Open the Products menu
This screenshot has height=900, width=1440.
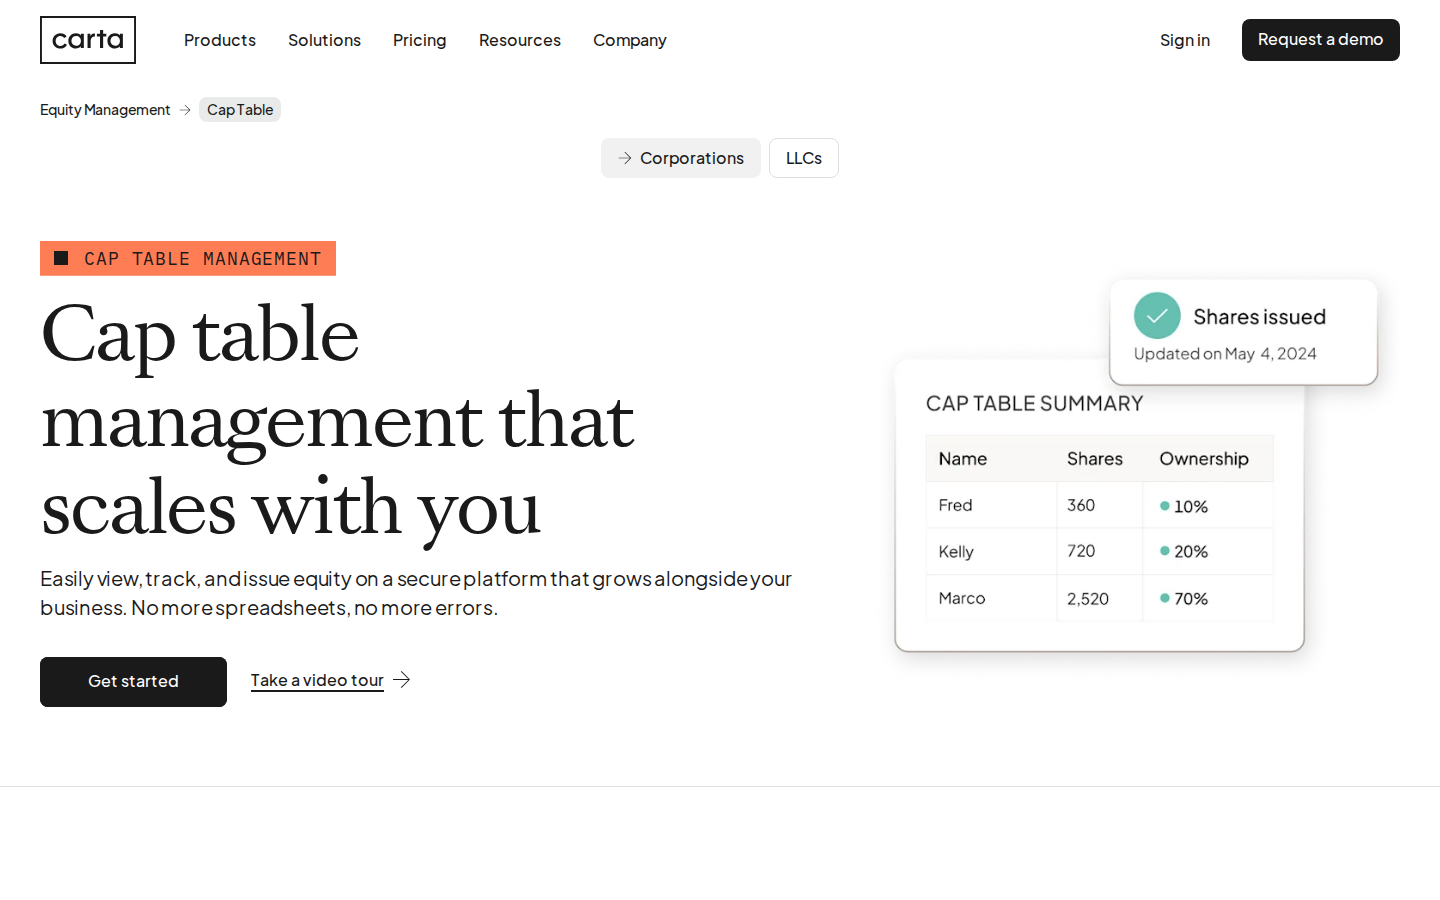(x=220, y=40)
